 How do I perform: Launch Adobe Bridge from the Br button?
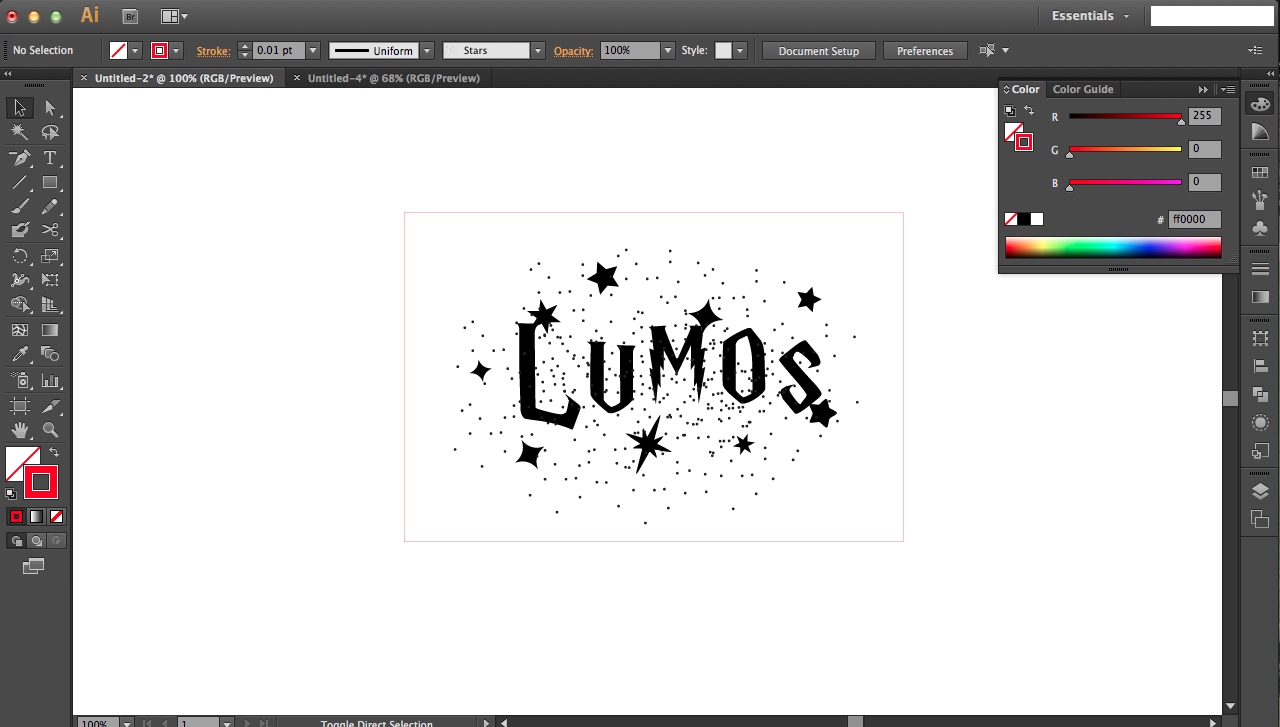point(130,16)
